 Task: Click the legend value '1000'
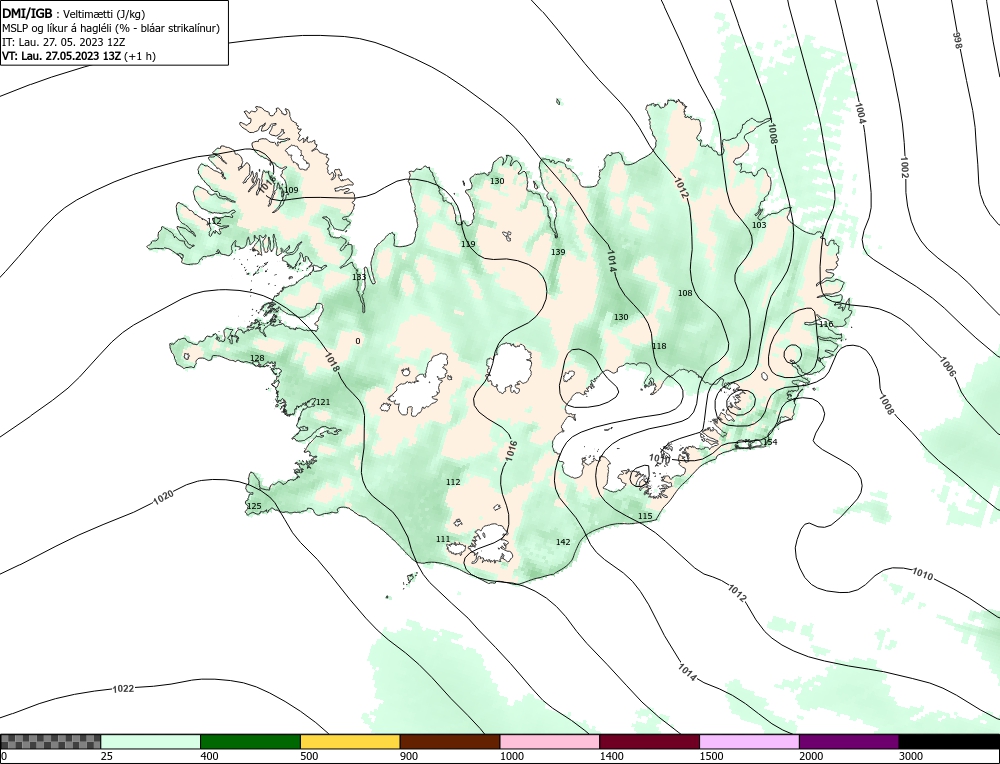click(x=512, y=756)
